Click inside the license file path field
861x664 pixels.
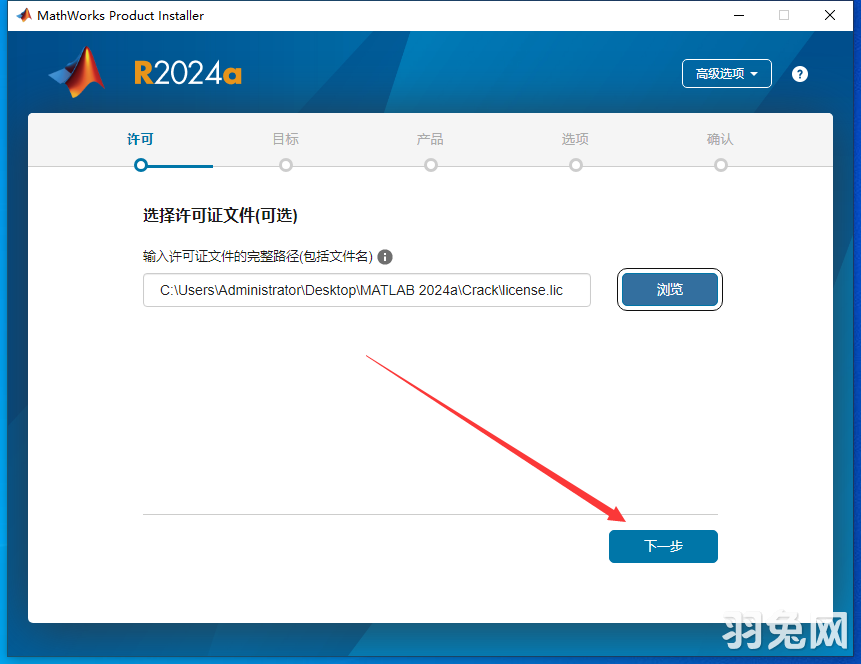tap(366, 290)
